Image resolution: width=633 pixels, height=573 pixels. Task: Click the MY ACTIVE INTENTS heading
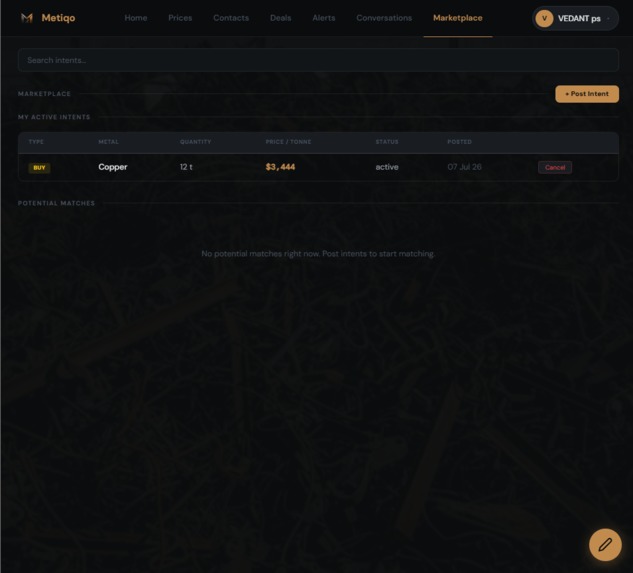(x=54, y=117)
